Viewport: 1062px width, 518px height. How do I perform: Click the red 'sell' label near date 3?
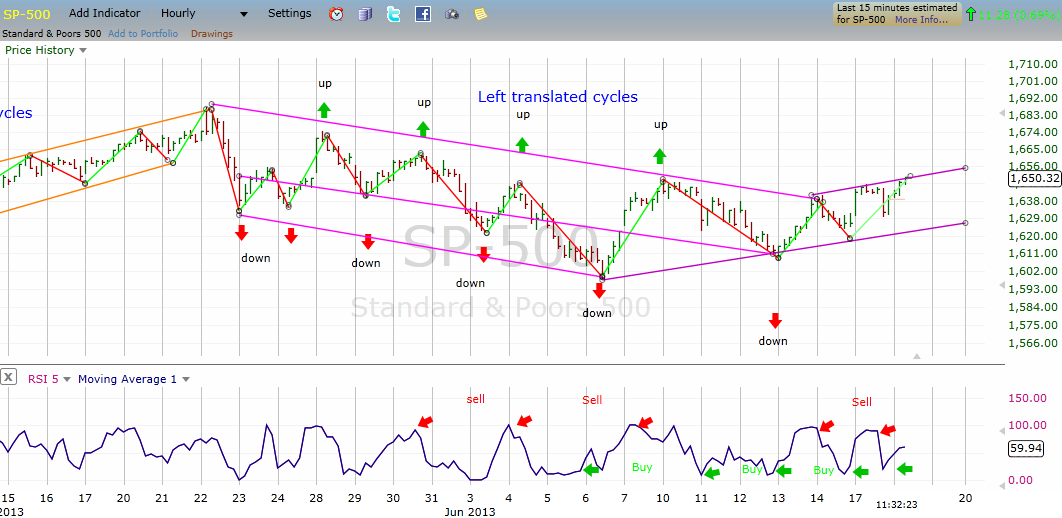click(476, 399)
